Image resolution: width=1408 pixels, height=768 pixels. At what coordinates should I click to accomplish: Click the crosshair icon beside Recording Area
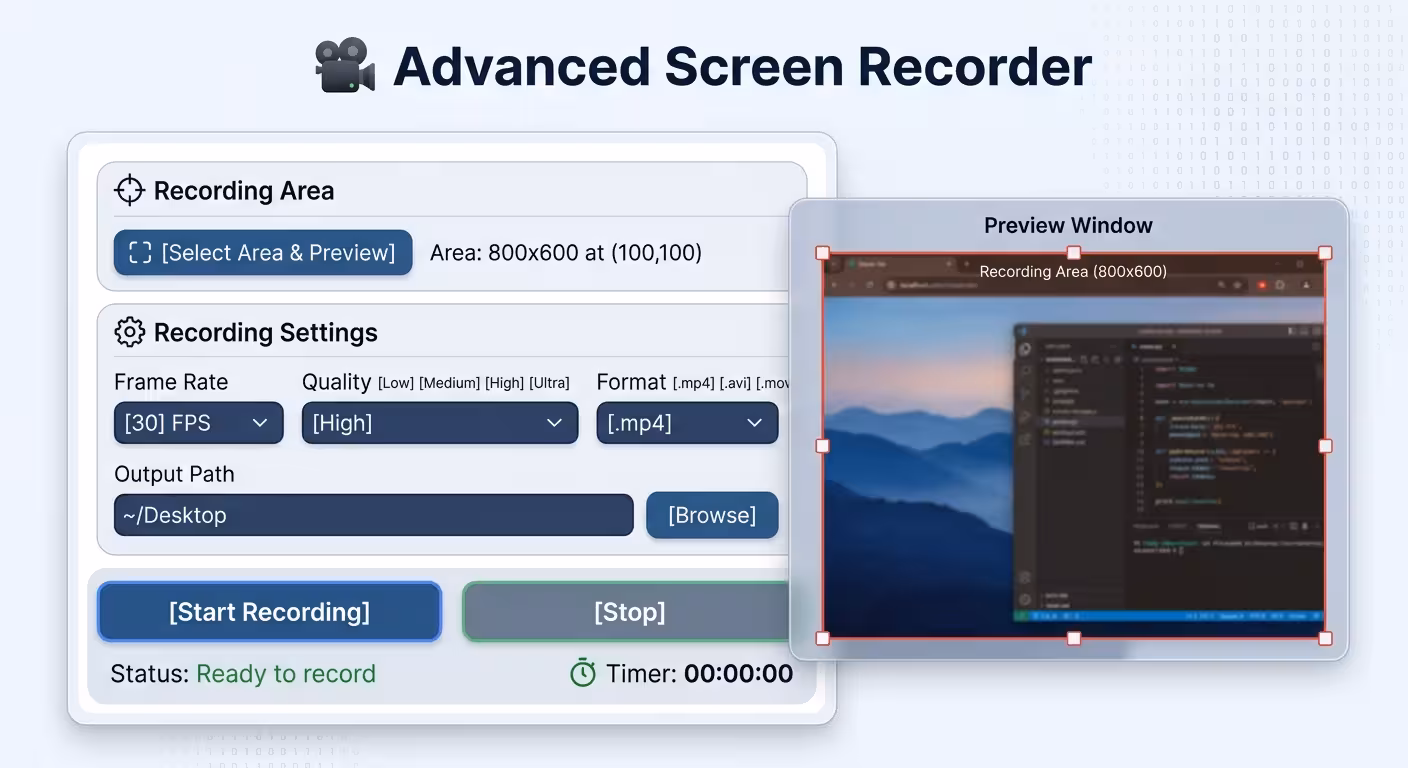click(130, 190)
